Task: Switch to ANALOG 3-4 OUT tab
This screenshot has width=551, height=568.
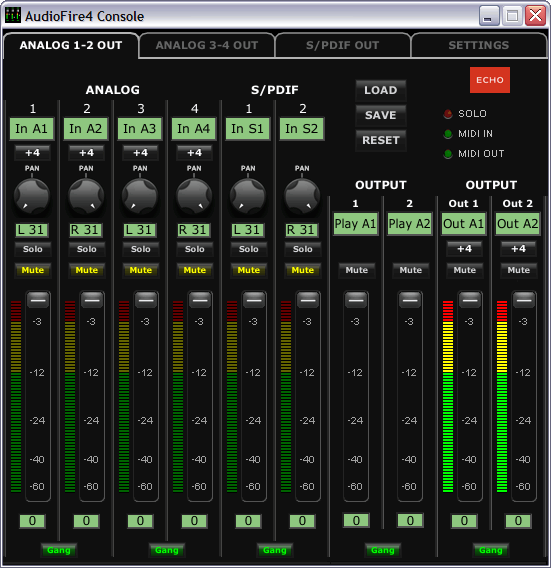Action: (207, 45)
